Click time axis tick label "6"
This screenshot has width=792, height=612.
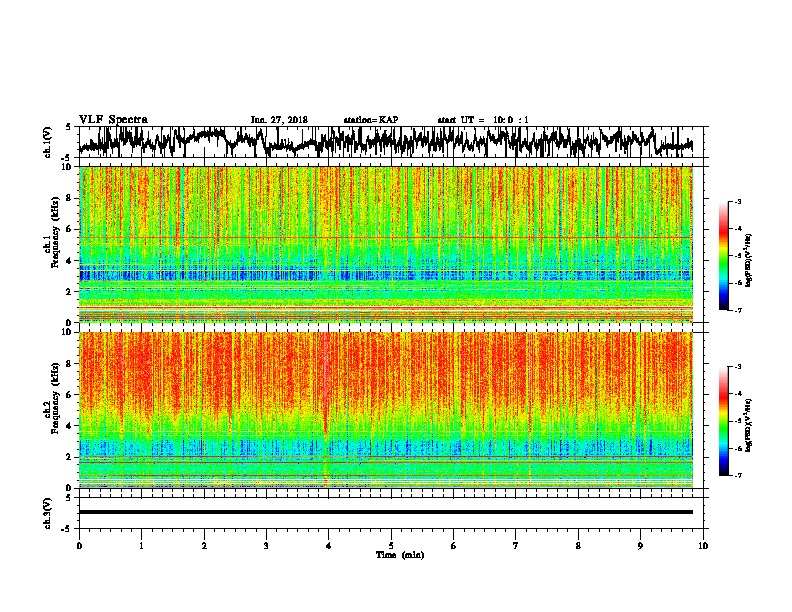454,546
